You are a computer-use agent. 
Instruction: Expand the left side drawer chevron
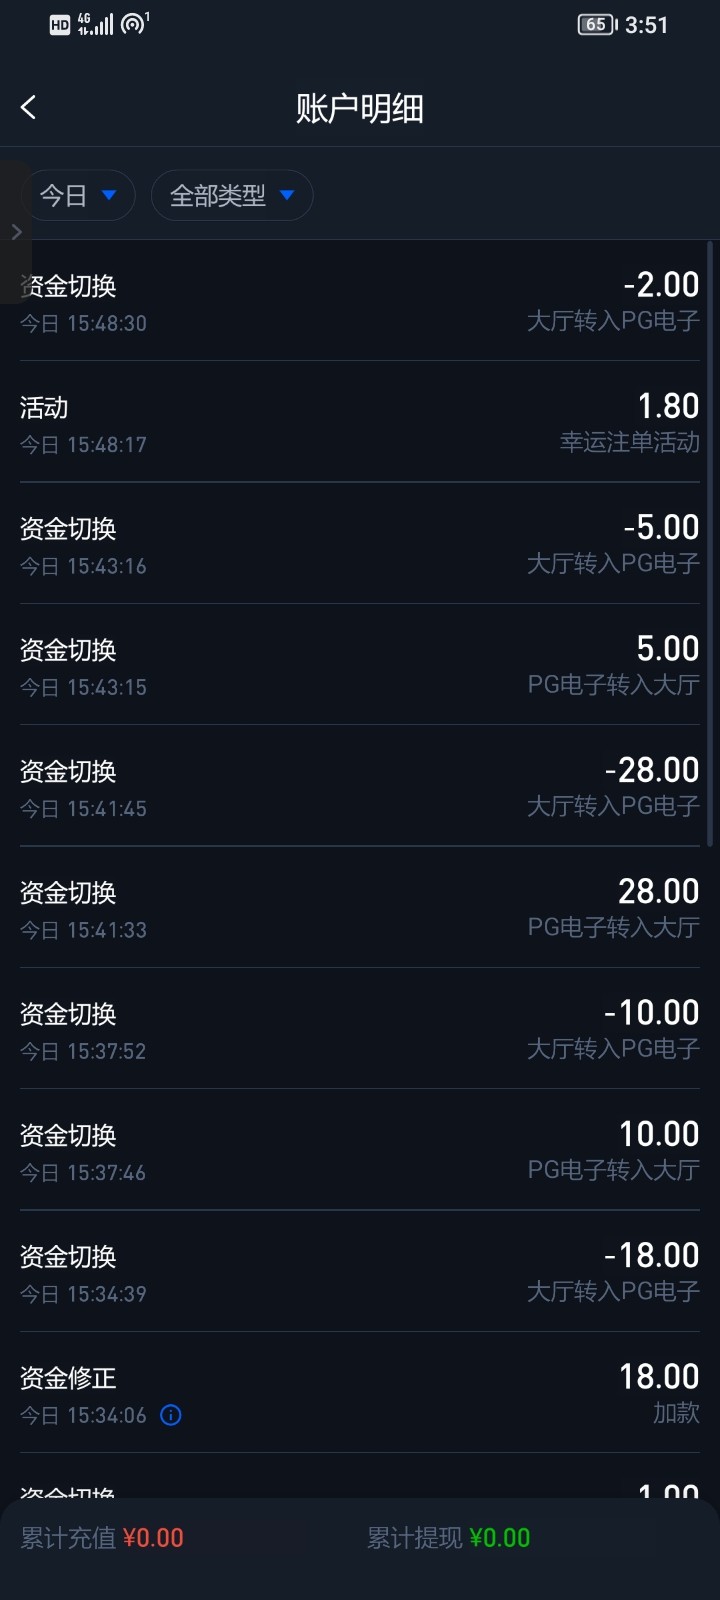pyautogui.click(x=16, y=232)
